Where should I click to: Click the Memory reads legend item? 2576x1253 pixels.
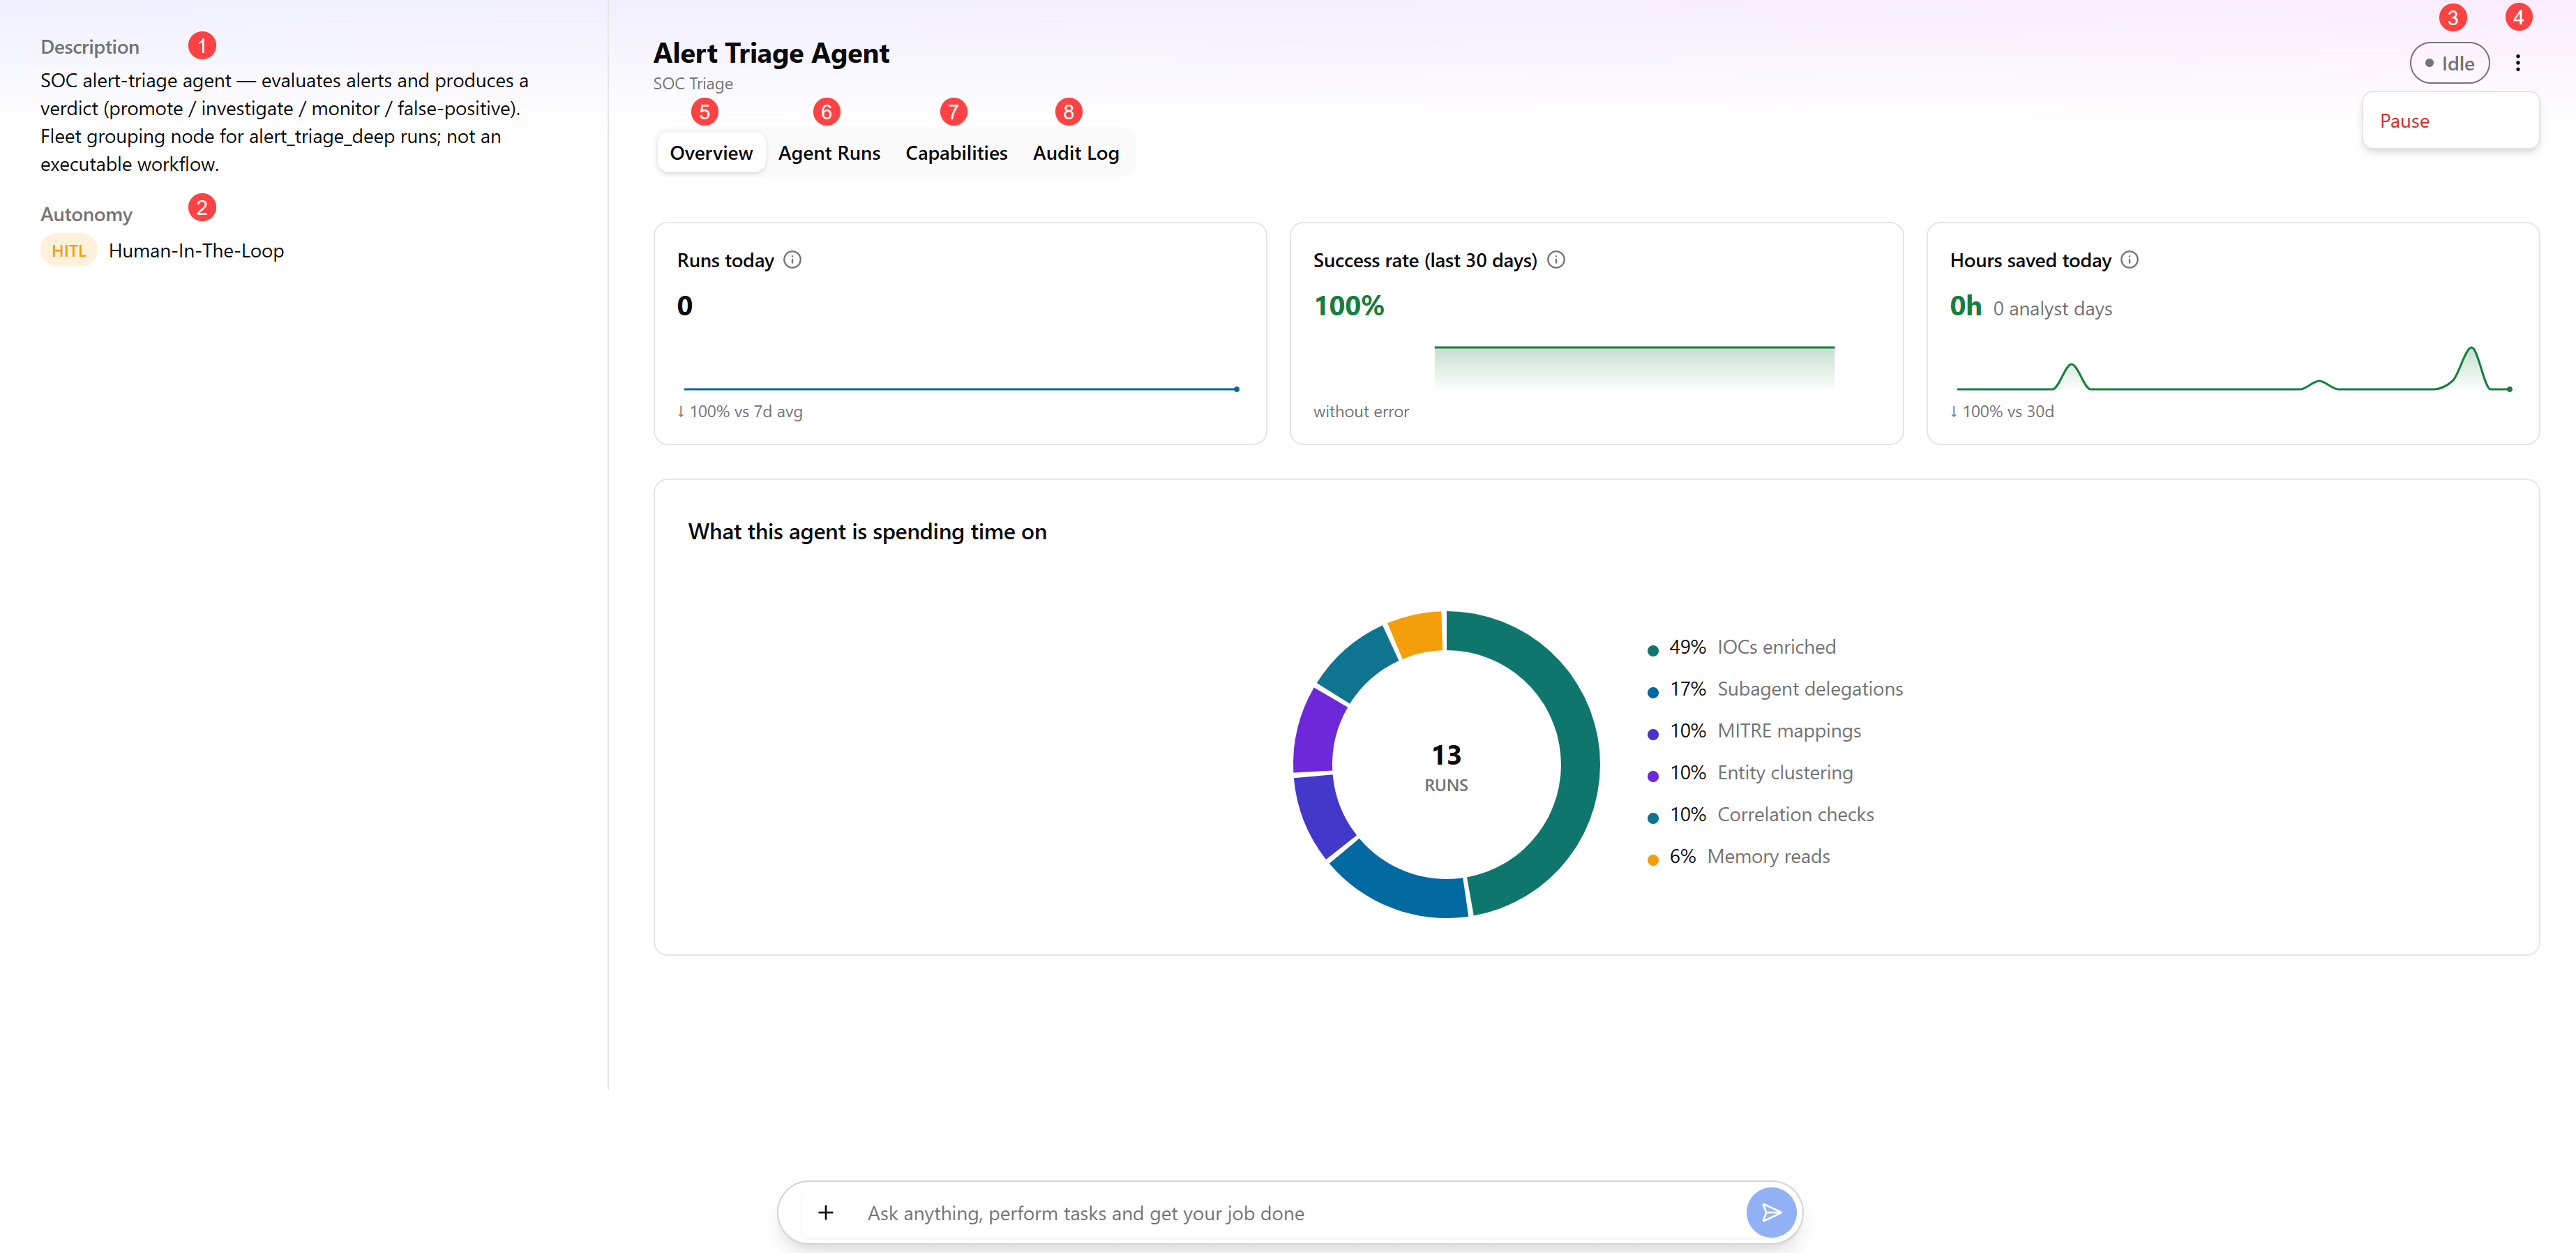(1739, 857)
